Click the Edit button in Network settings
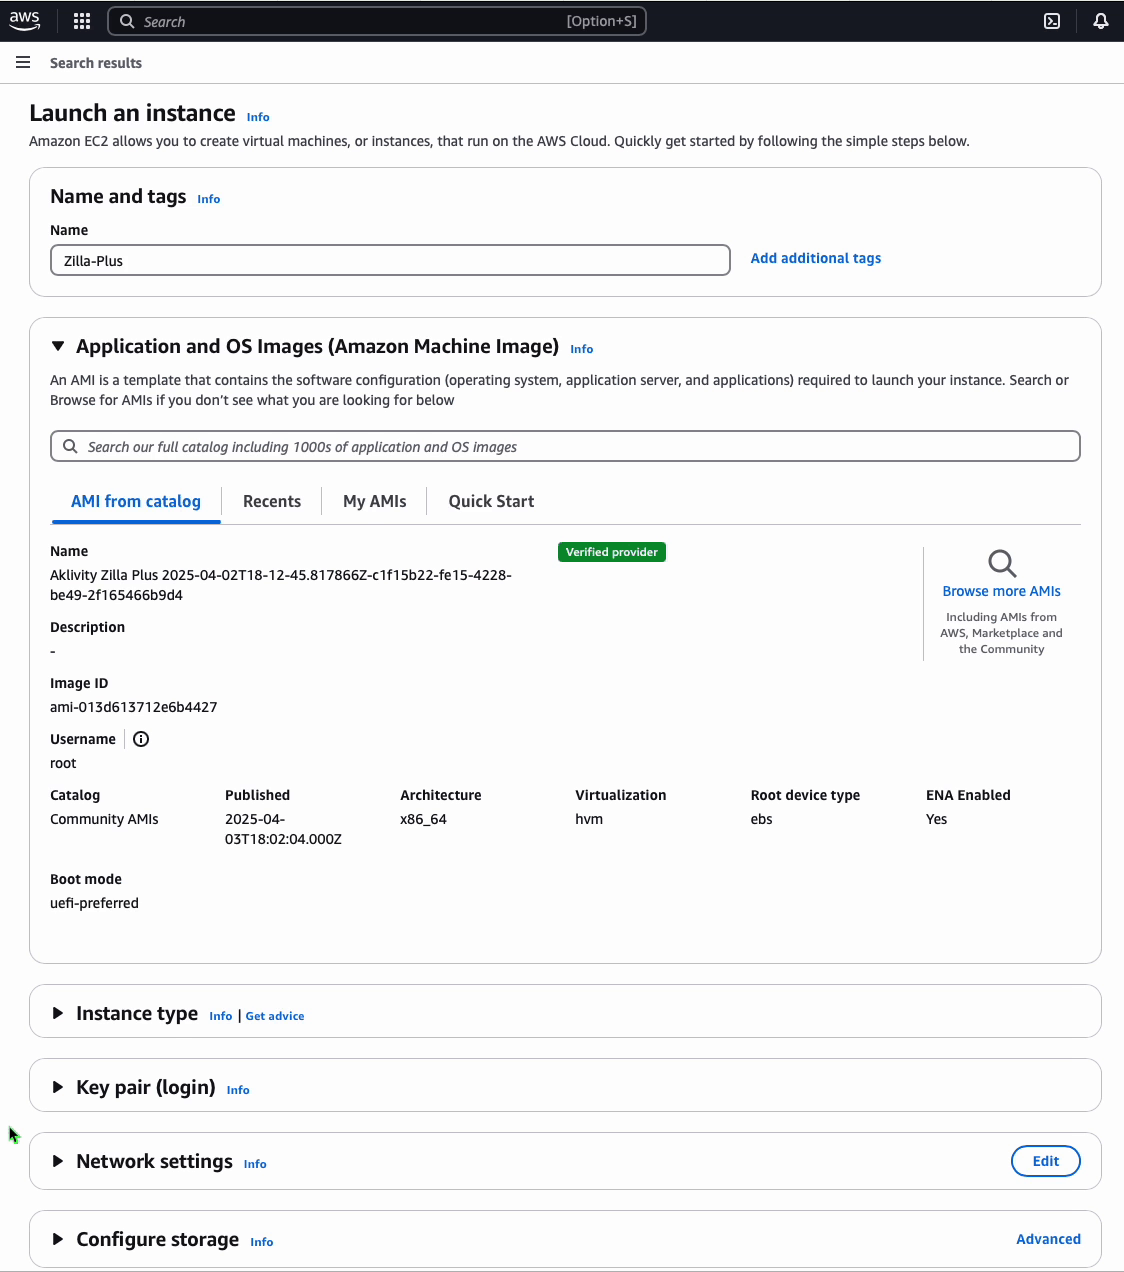Image resolution: width=1124 pixels, height=1272 pixels. coord(1045,1161)
